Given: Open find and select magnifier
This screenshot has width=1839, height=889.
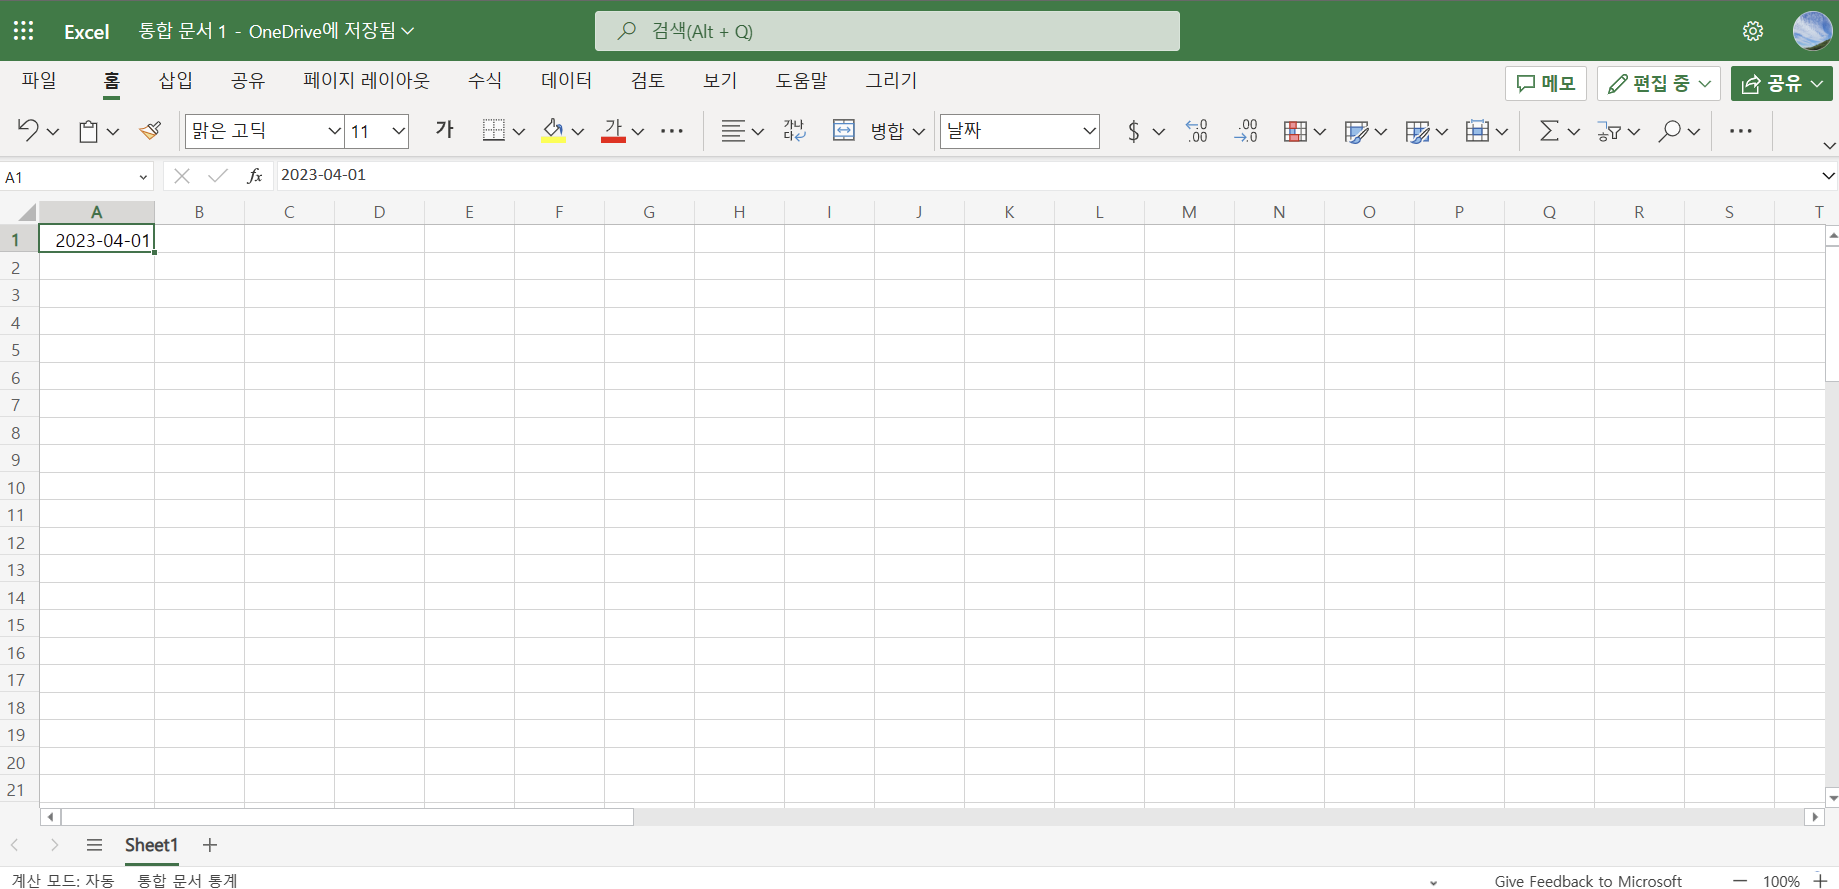Looking at the screenshot, I should click(x=1669, y=131).
